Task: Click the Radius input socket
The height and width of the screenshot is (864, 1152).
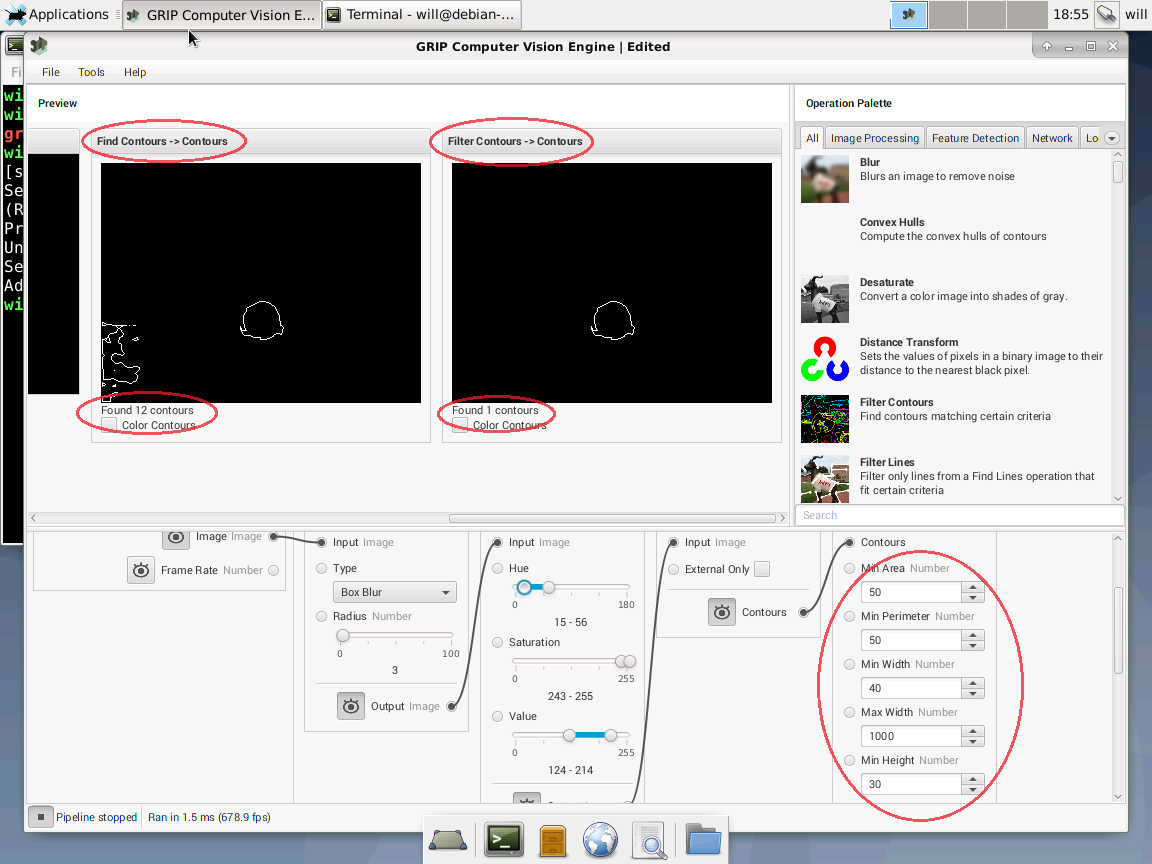Action: (321, 616)
